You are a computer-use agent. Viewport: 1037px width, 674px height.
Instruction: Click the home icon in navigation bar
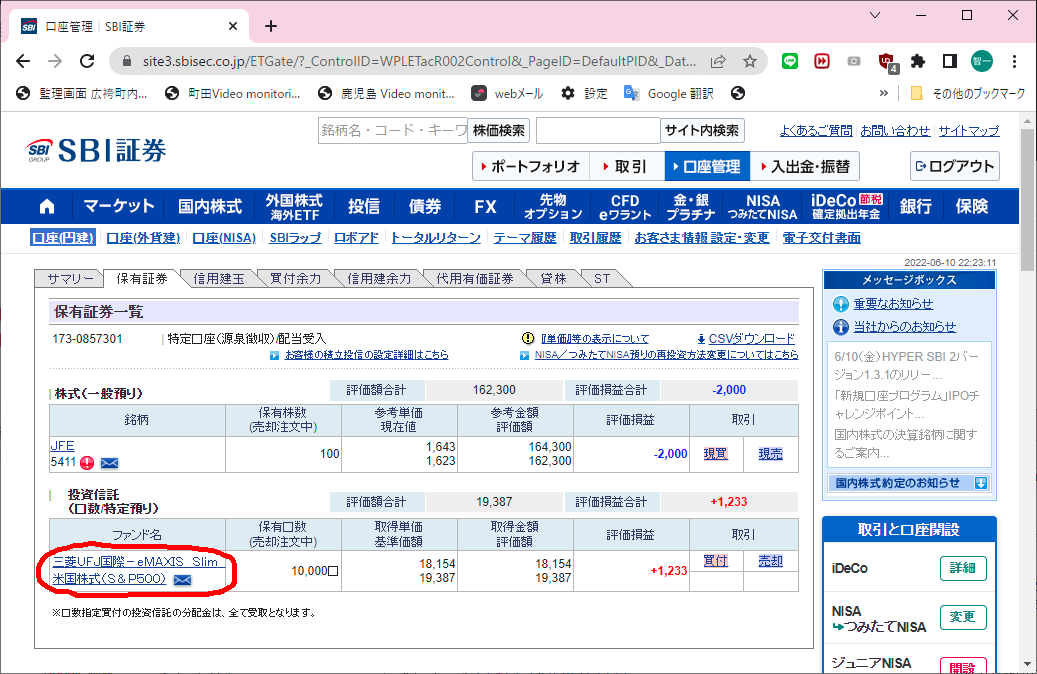(x=47, y=207)
